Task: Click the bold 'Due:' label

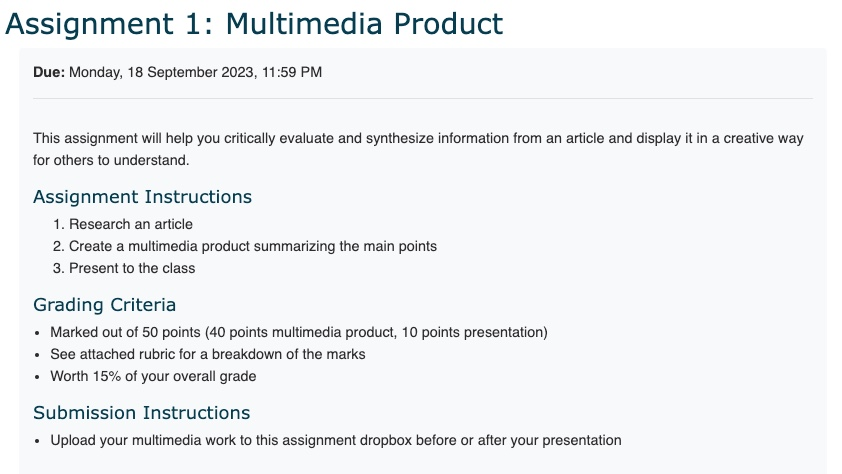Action: pos(49,72)
